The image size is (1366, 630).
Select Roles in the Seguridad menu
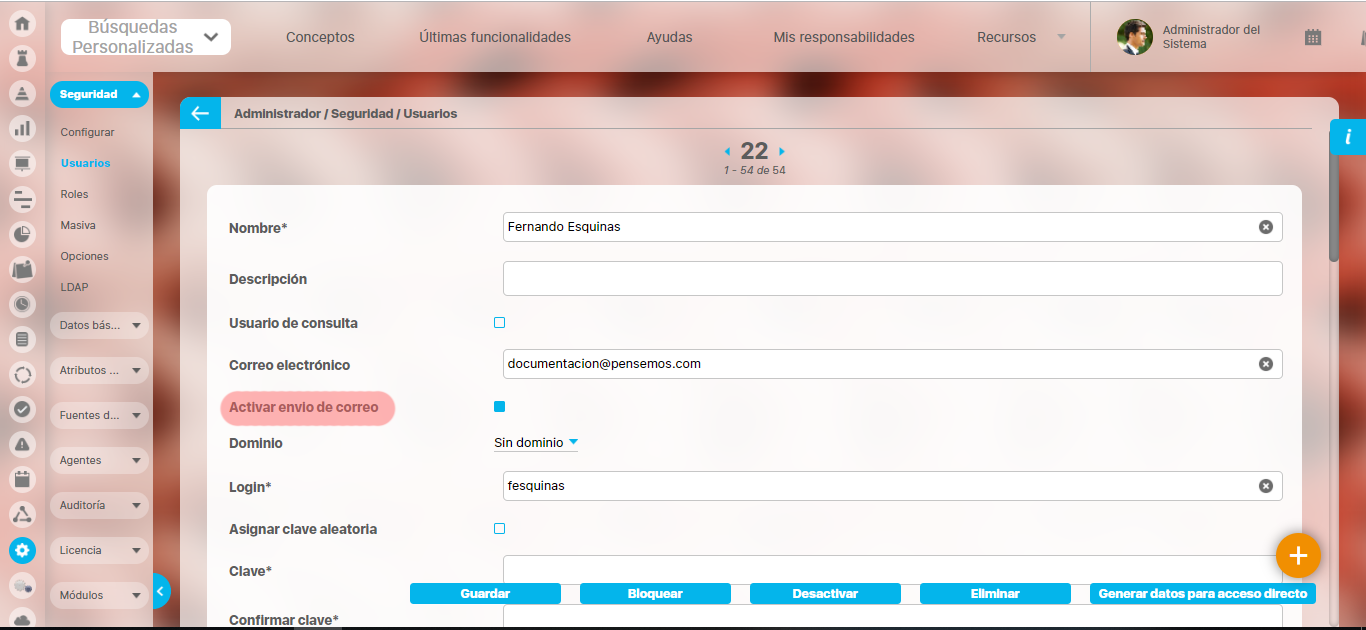[x=74, y=195]
